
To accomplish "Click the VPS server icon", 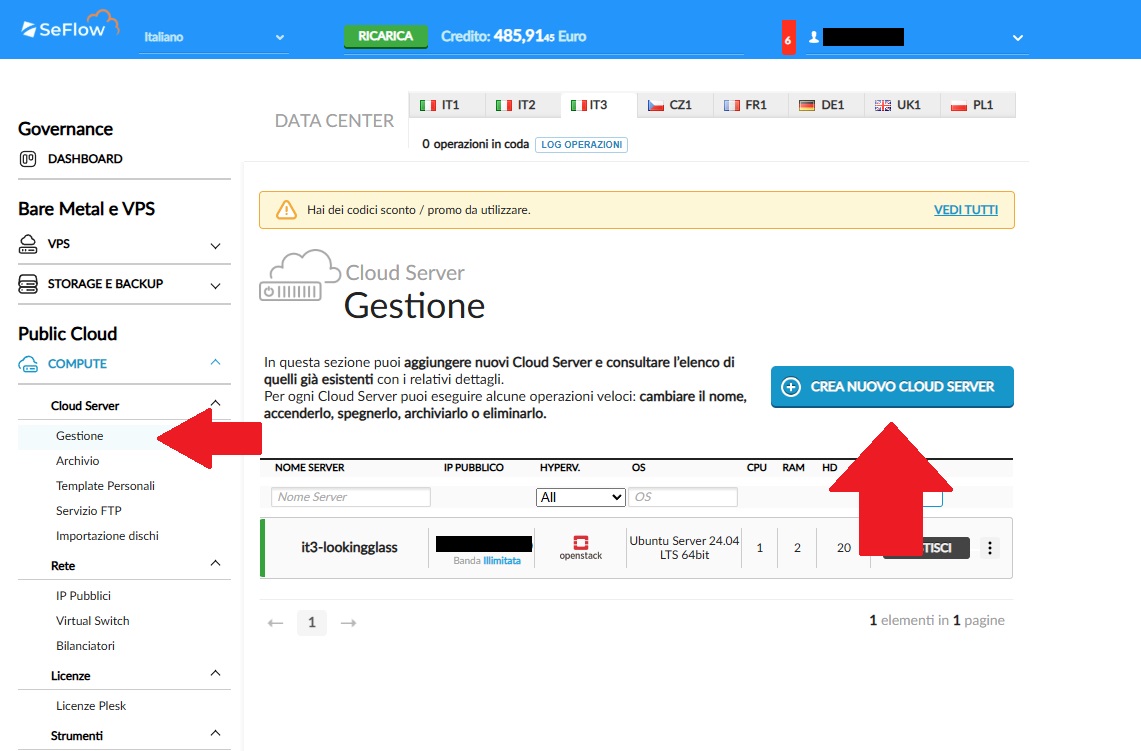I will click(30, 243).
